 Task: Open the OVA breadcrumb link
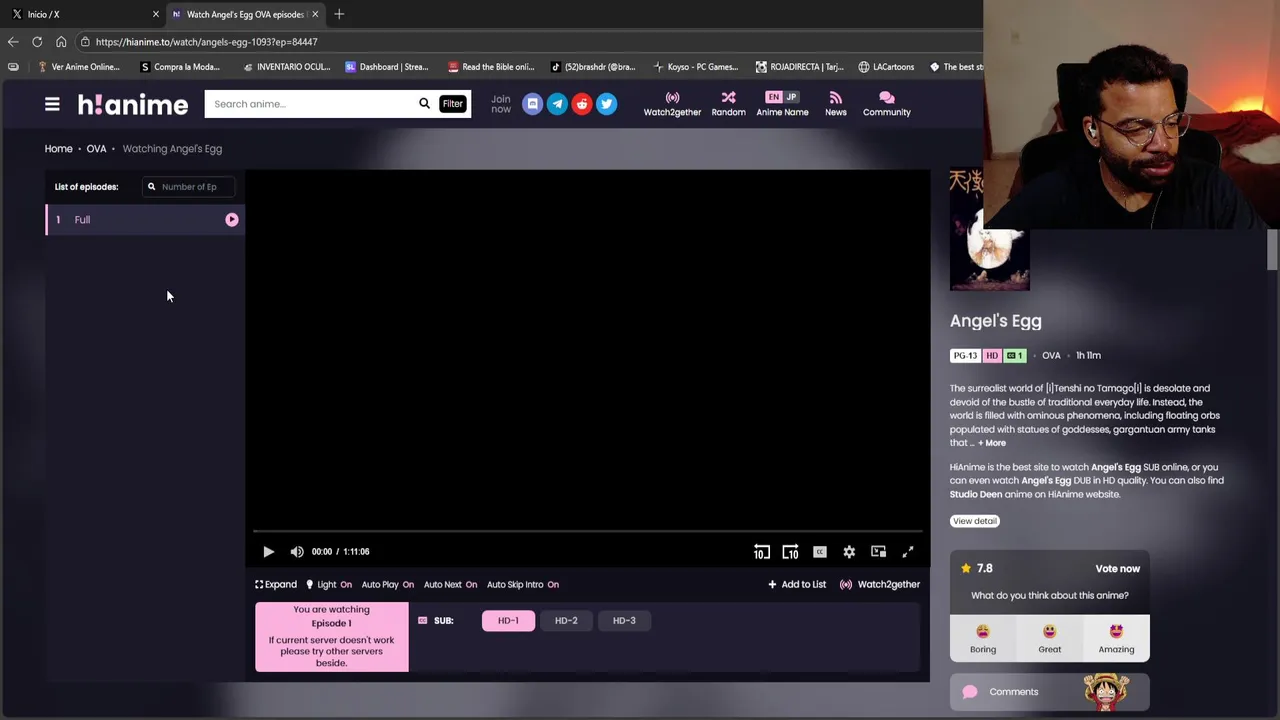pyautogui.click(x=96, y=149)
